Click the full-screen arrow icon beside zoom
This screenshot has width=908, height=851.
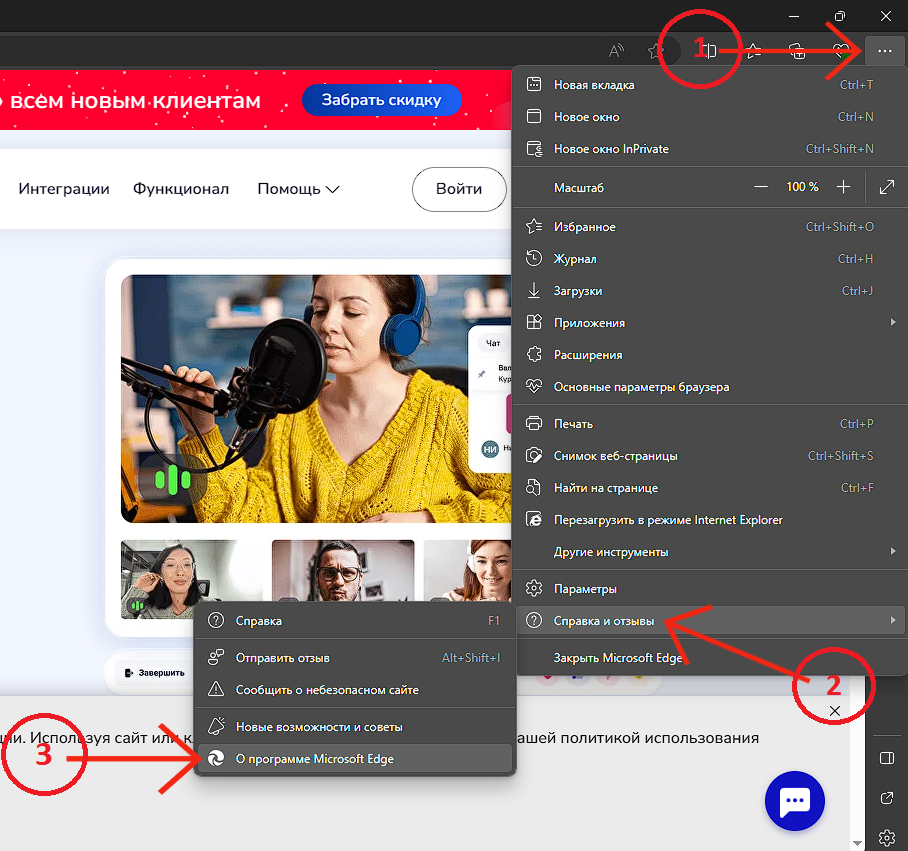[x=886, y=187]
